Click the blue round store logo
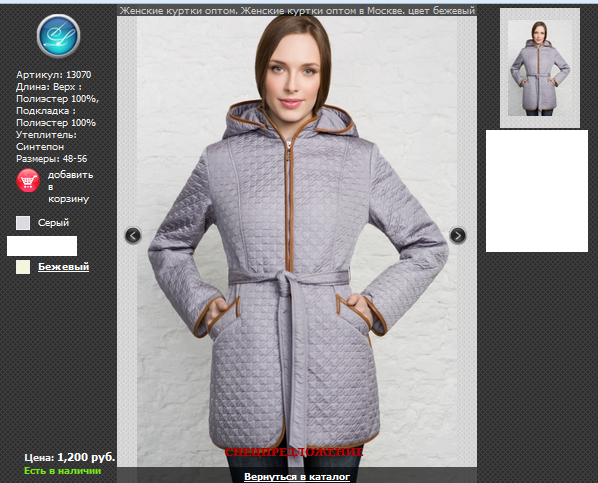 pyautogui.click(x=58, y=36)
